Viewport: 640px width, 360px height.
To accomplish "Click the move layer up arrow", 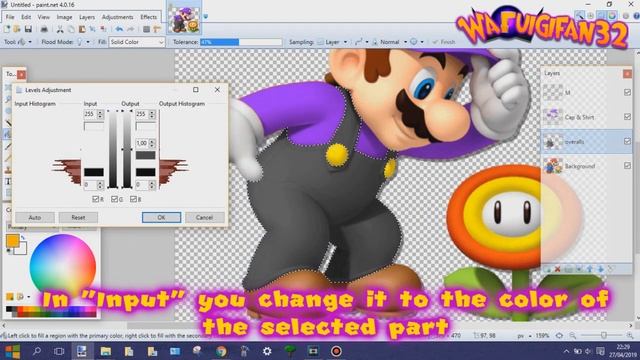I will point(590,269).
